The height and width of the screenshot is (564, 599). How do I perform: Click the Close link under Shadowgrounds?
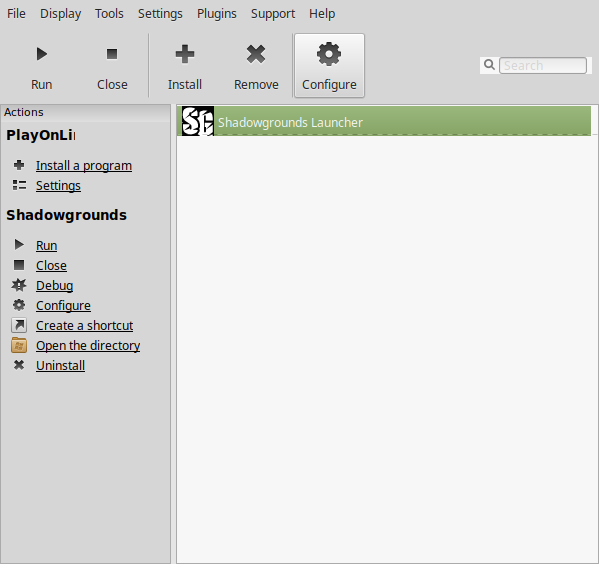point(51,266)
